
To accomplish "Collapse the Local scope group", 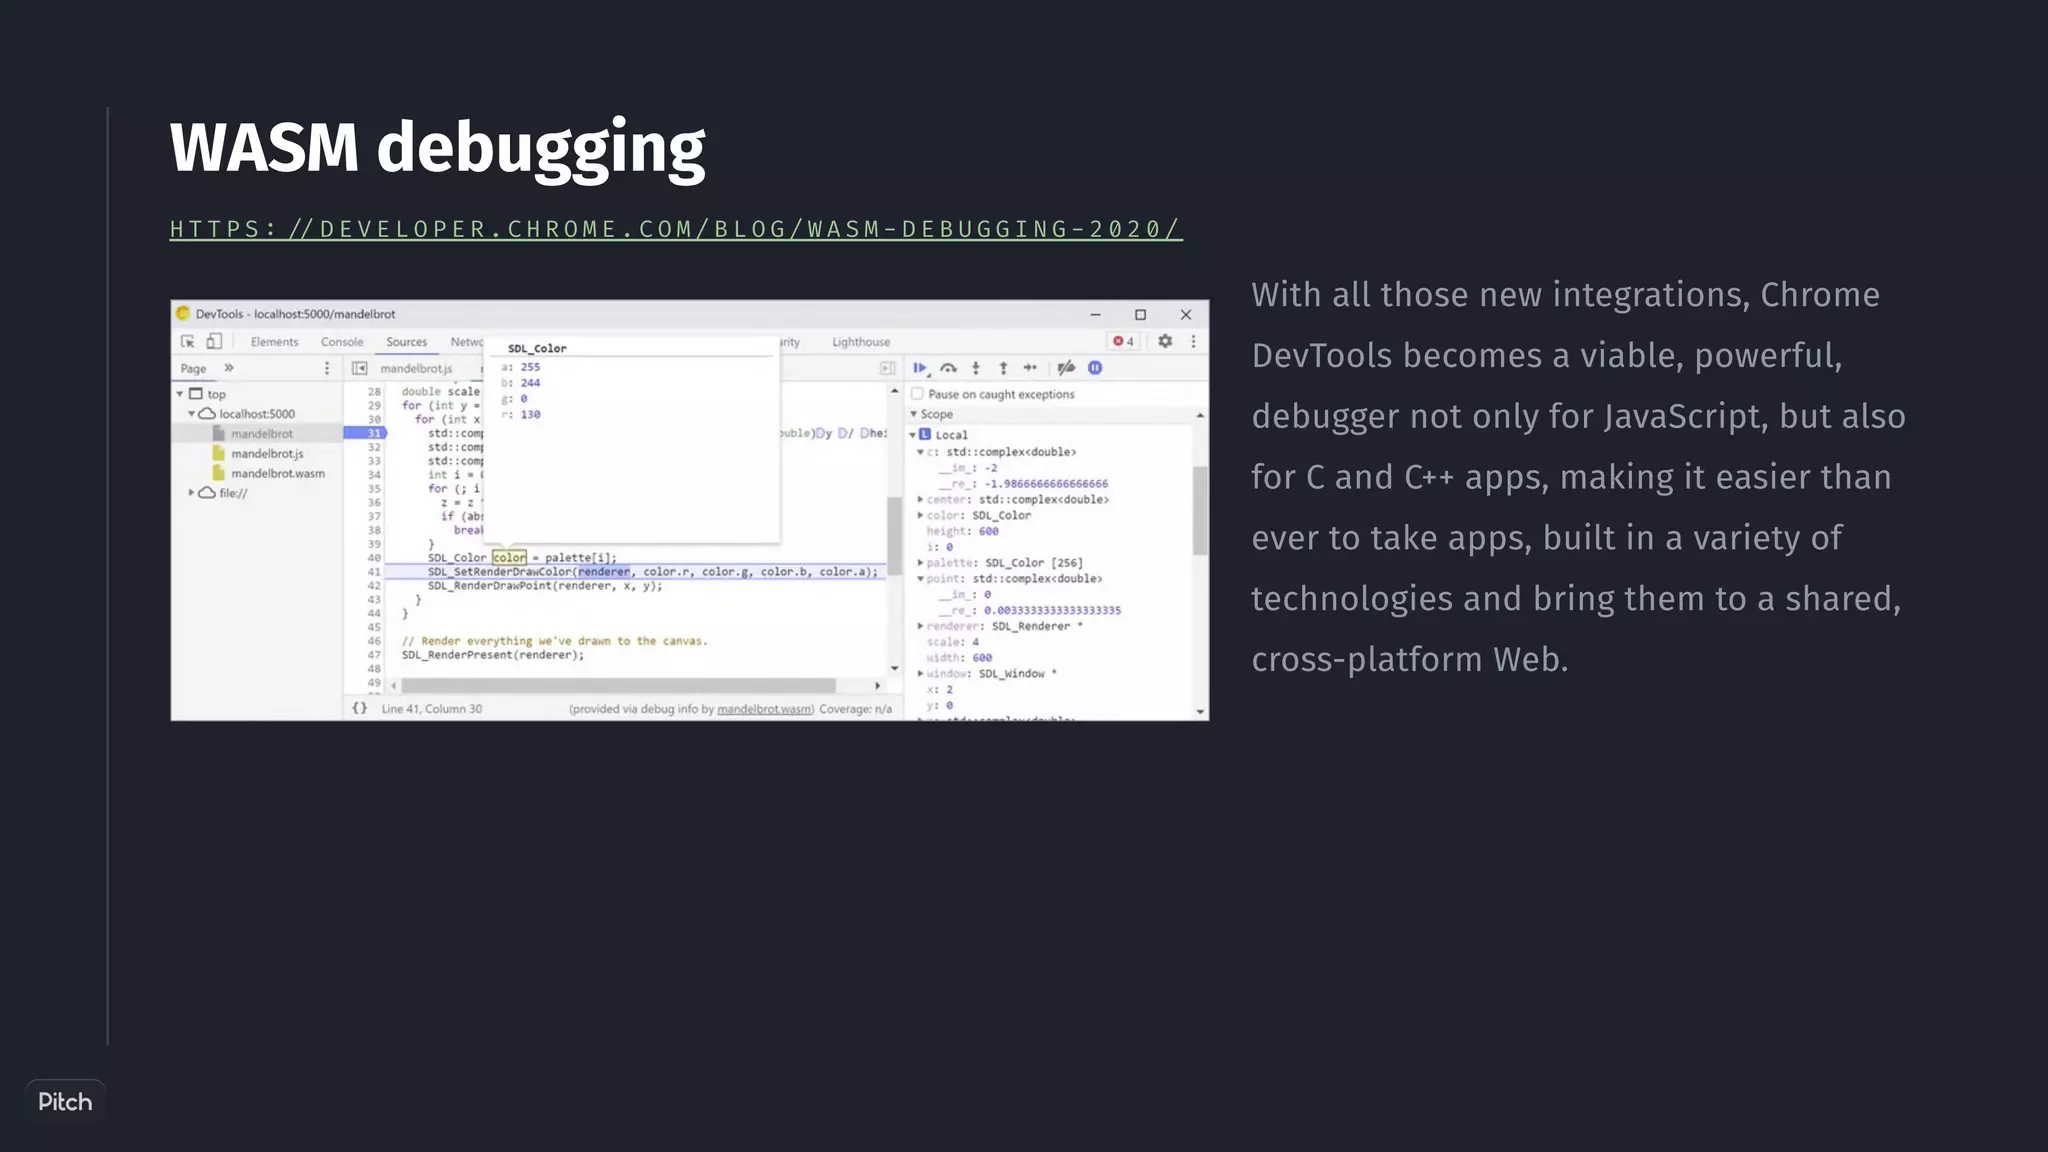I will tap(913, 435).
